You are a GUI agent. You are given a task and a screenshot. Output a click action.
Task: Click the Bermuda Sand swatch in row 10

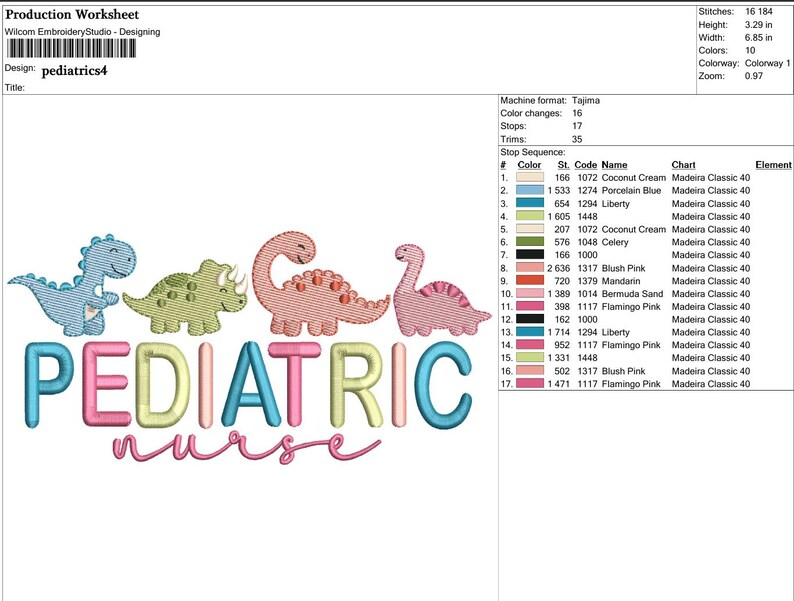530,294
